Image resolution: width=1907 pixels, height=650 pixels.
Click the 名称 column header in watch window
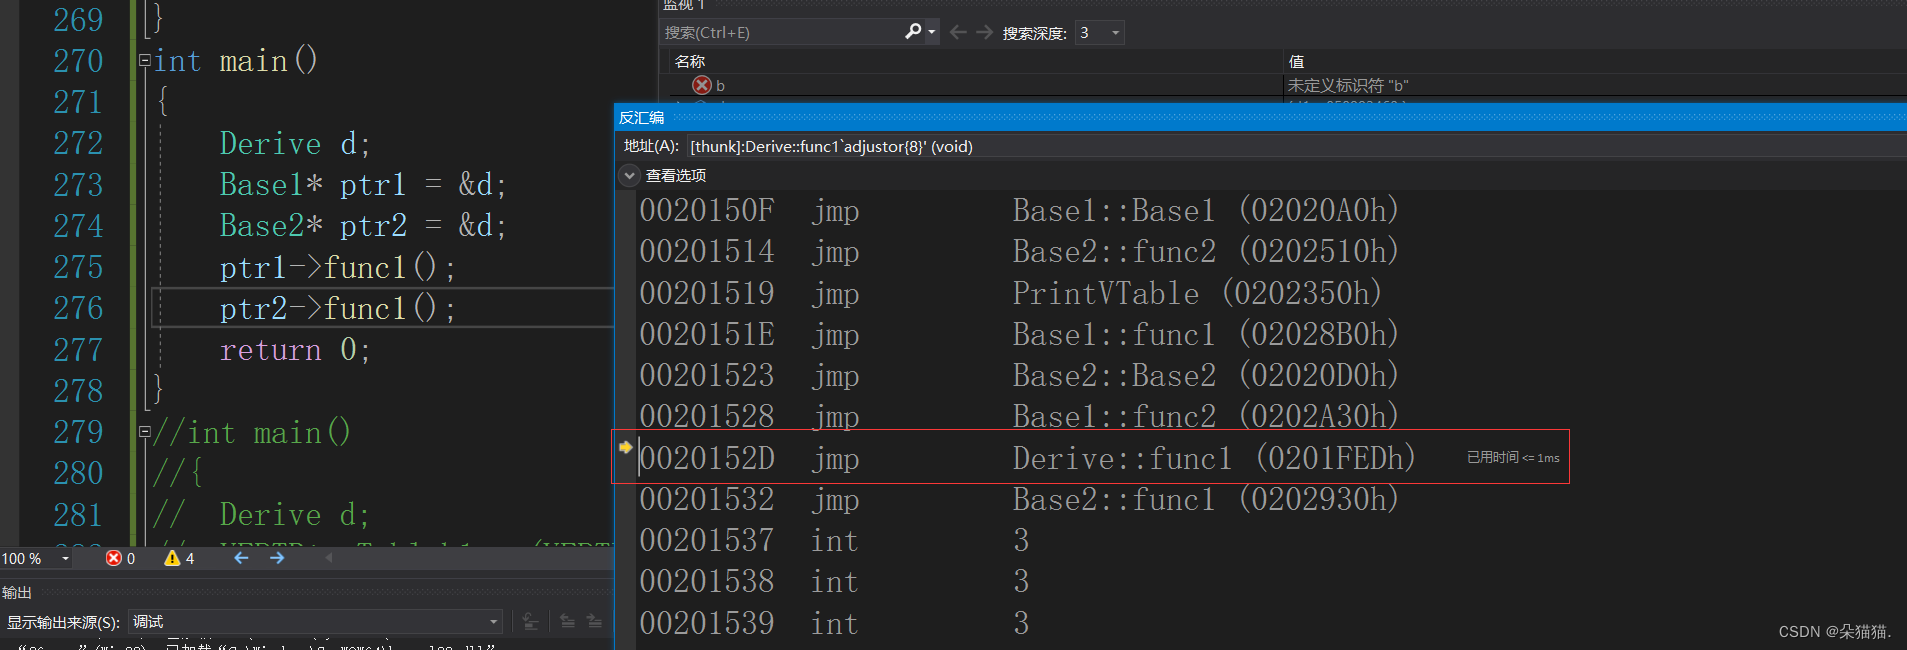(x=690, y=62)
